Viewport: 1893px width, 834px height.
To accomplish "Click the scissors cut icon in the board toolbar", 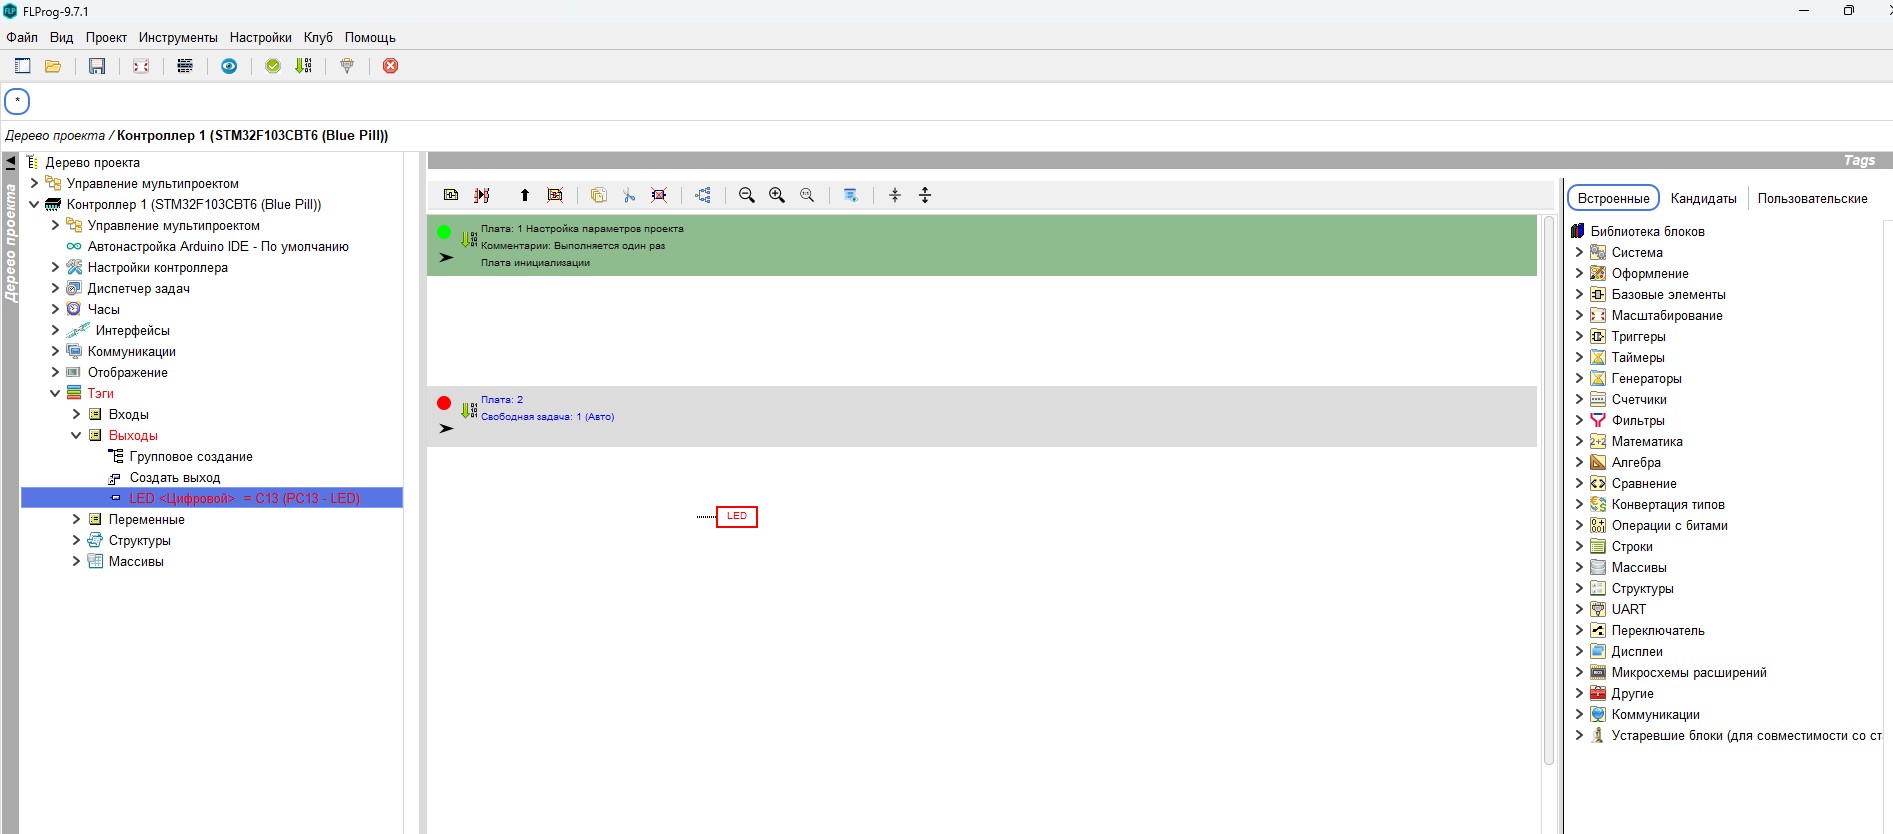I will tap(629, 195).
